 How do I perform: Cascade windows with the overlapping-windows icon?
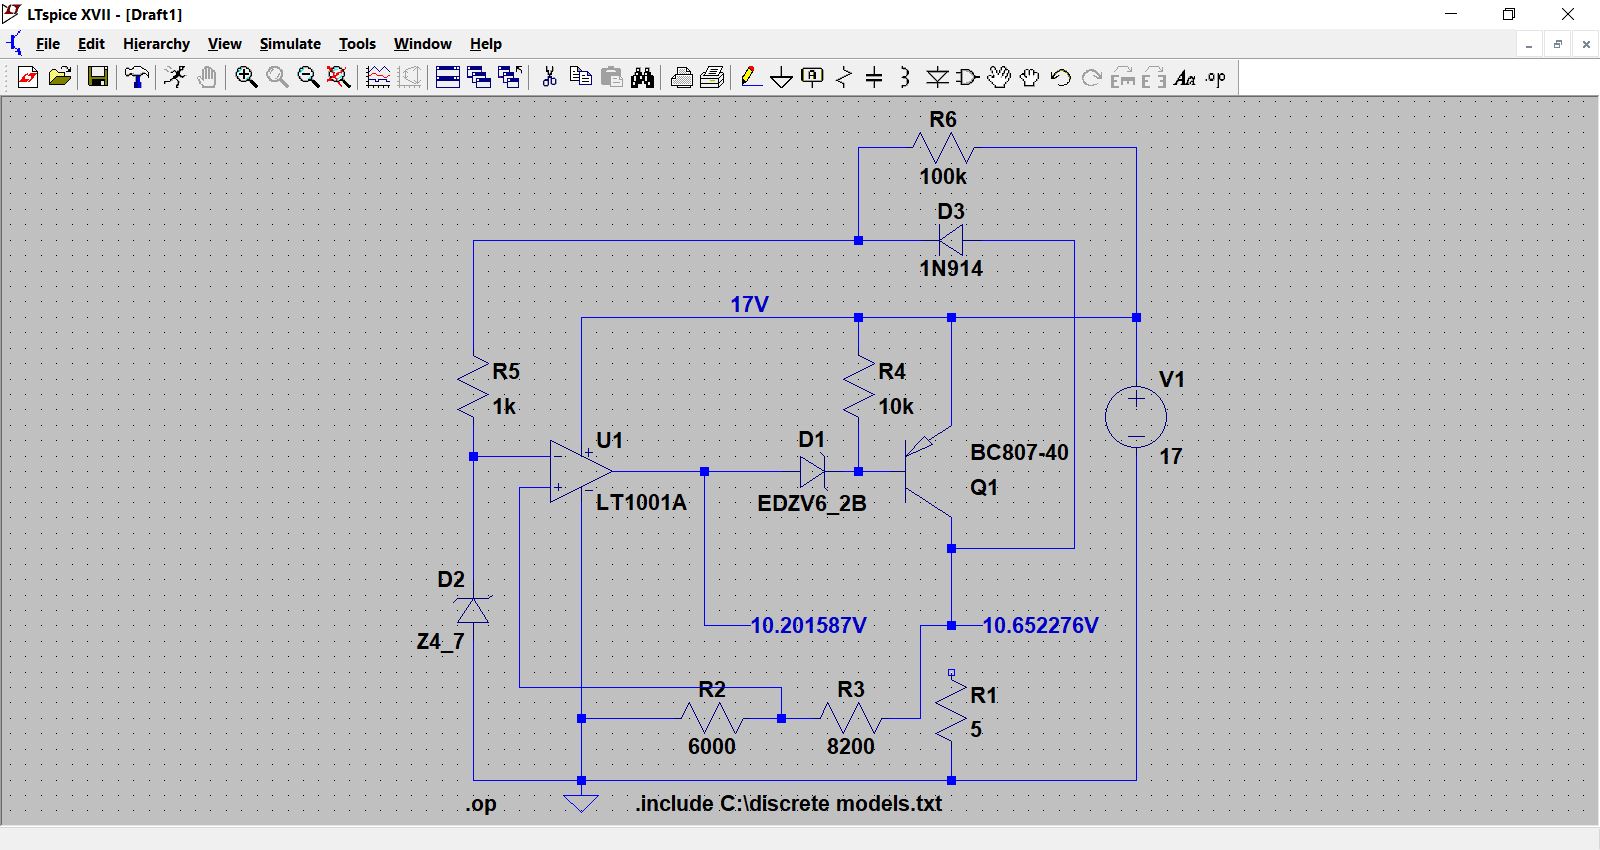479,77
